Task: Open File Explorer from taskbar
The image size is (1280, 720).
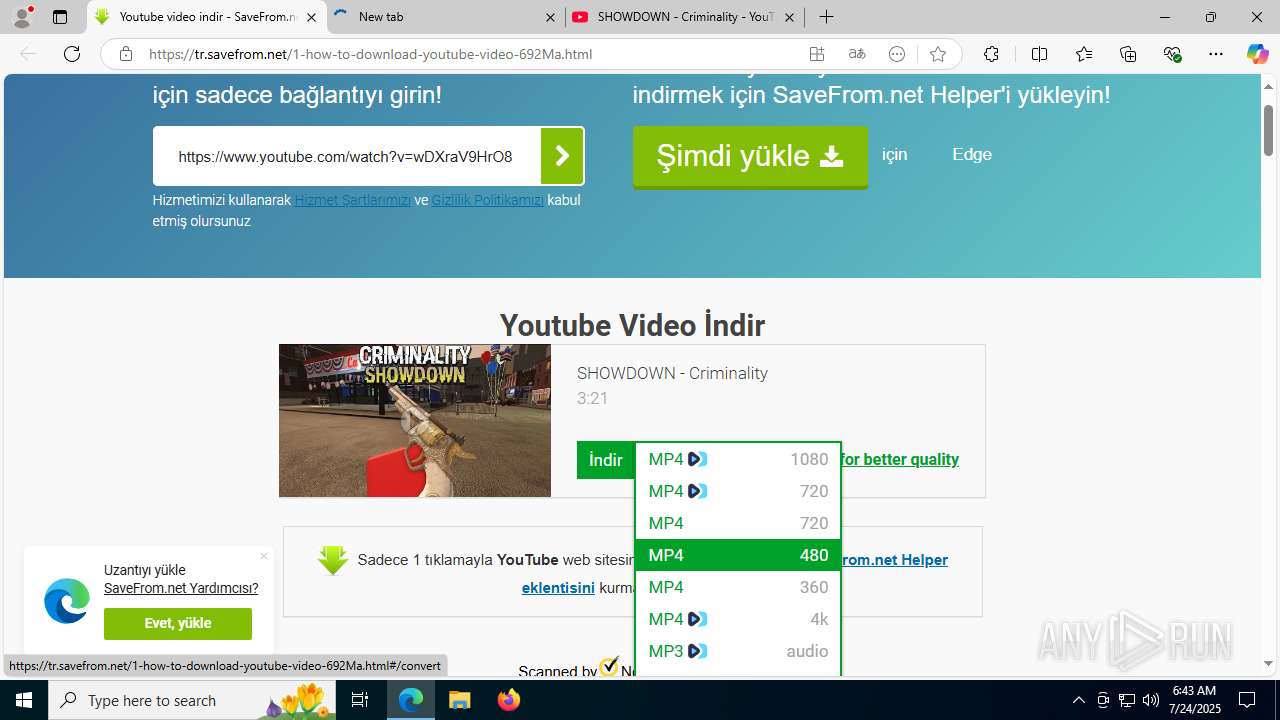Action: (x=459, y=700)
